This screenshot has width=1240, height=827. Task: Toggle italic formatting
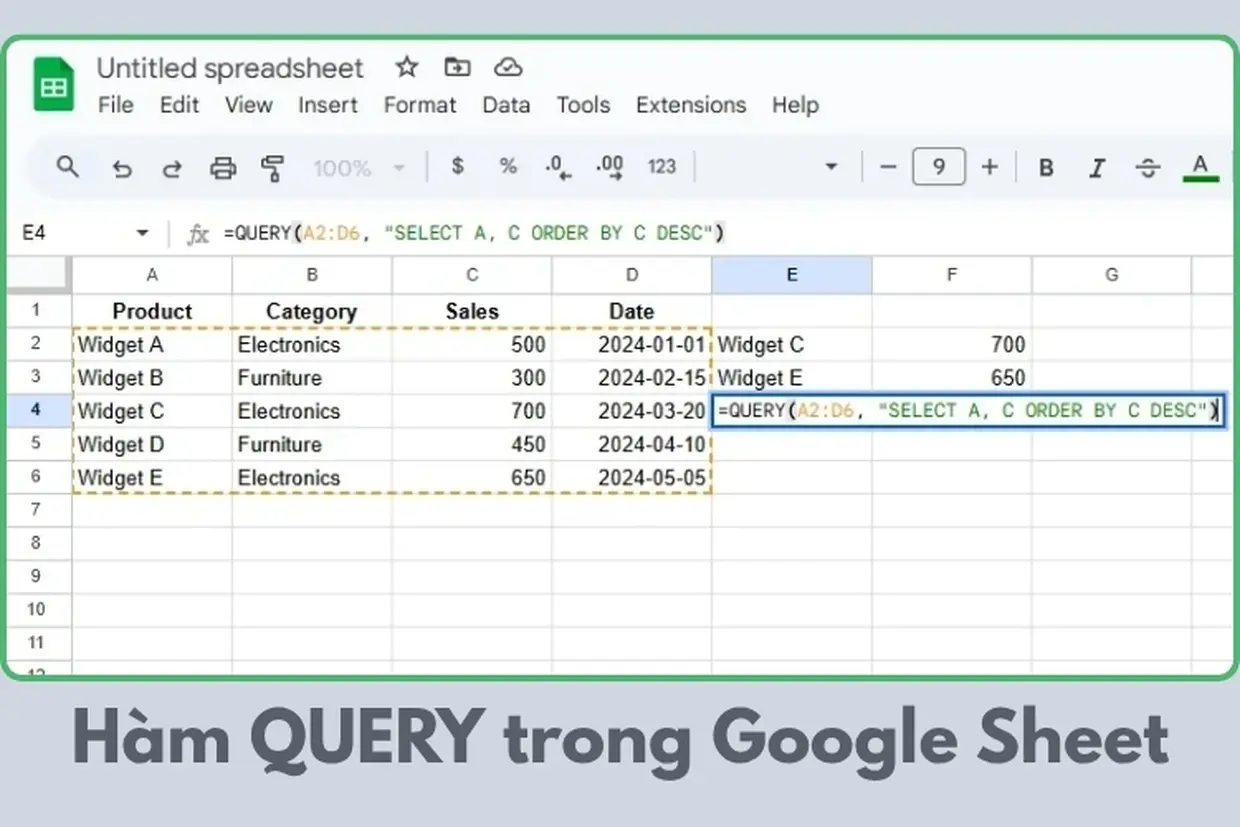[1097, 168]
